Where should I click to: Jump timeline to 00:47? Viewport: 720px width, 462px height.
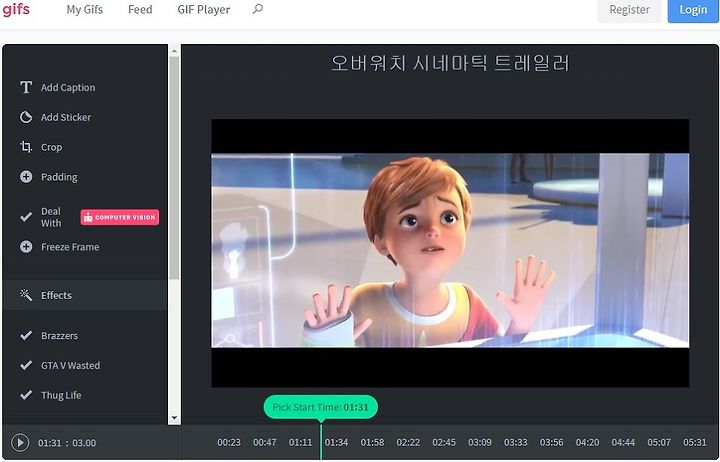click(x=264, y=443)
